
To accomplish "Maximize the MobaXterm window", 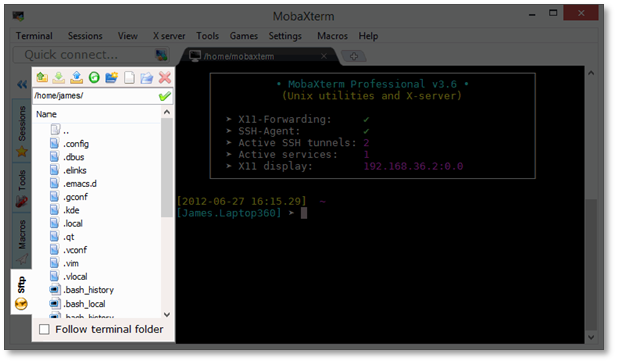I will pyautogui.click(x=553, y=13).
